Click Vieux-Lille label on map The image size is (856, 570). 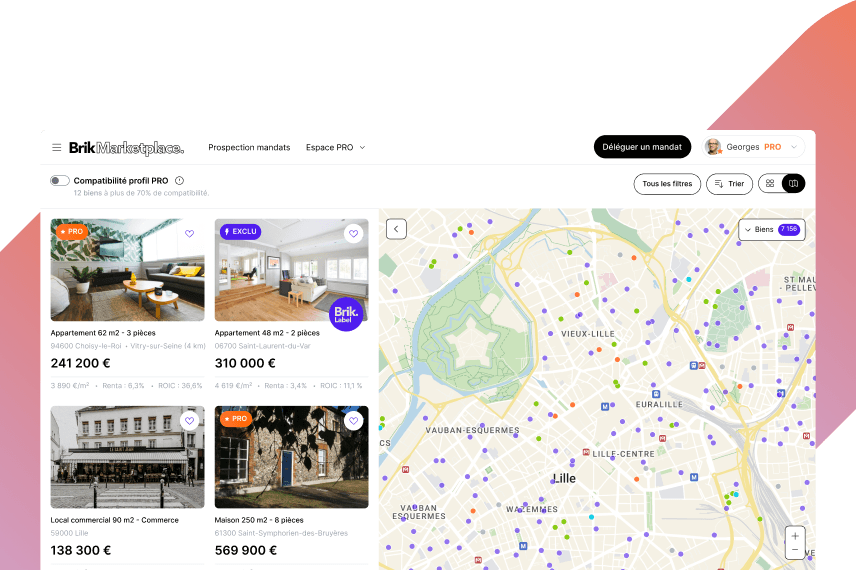[x=588, y=334]
